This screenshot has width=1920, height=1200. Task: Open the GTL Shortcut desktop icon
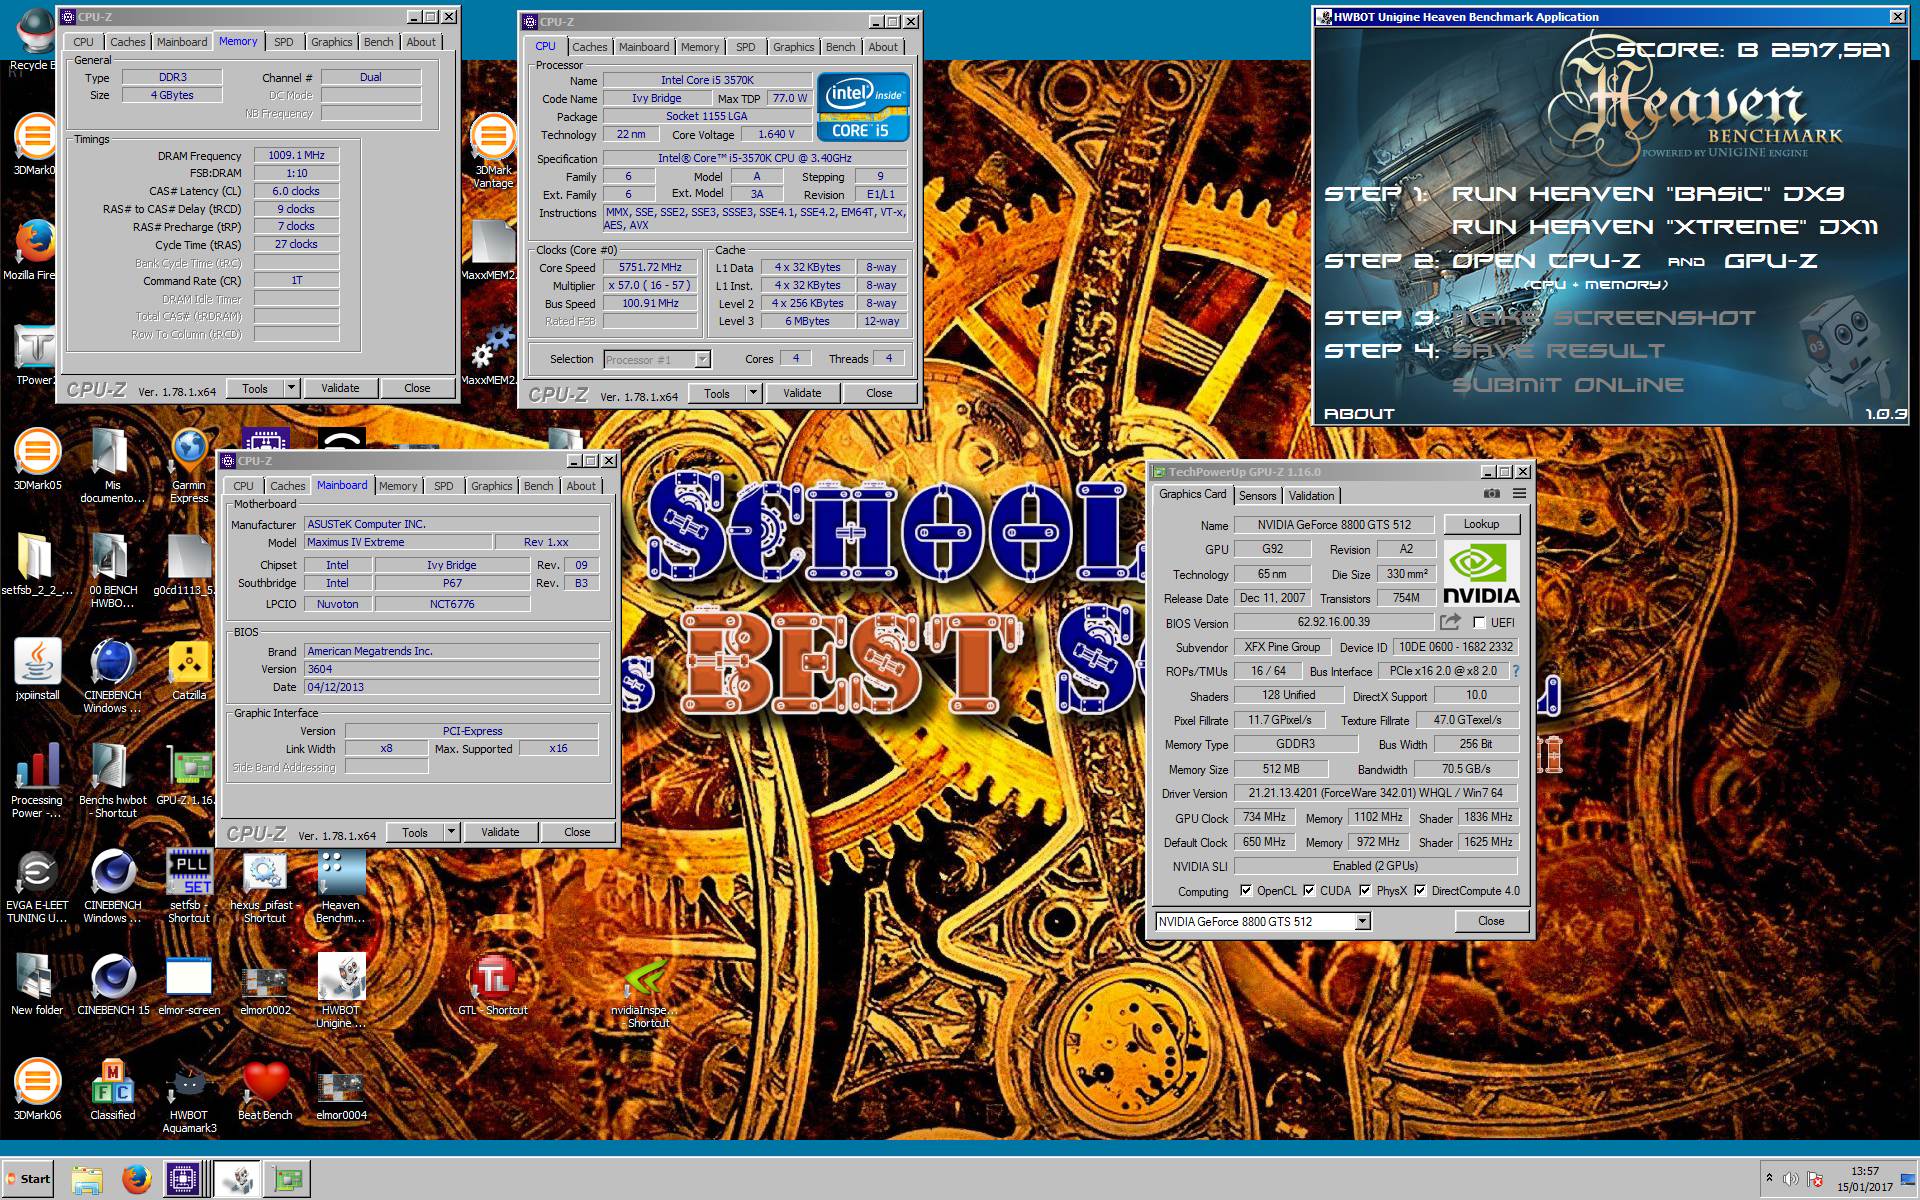pyautogui.click(x=493, y=985)
